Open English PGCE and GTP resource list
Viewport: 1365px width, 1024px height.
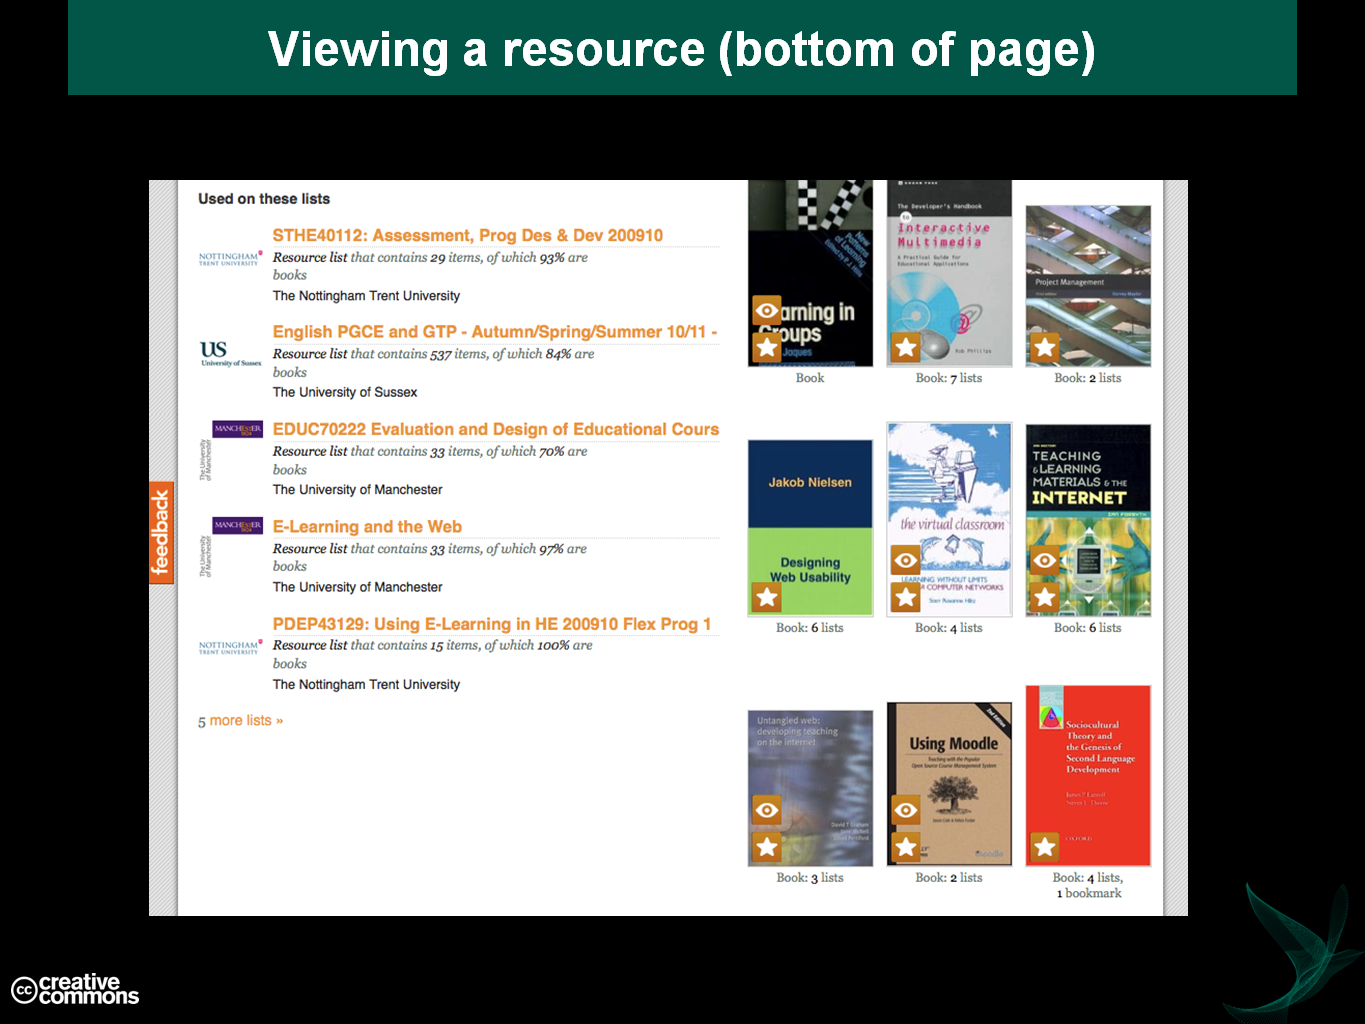(x=494, y=332)
